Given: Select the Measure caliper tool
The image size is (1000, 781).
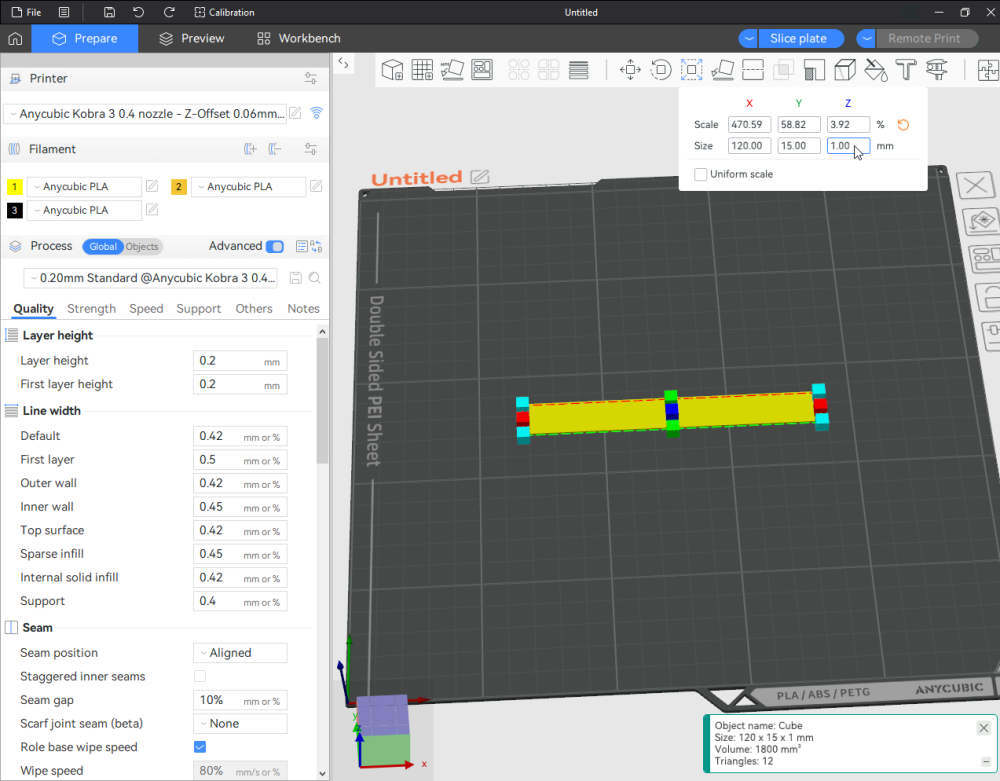Looking at the screenshot, I should (937, 69).
